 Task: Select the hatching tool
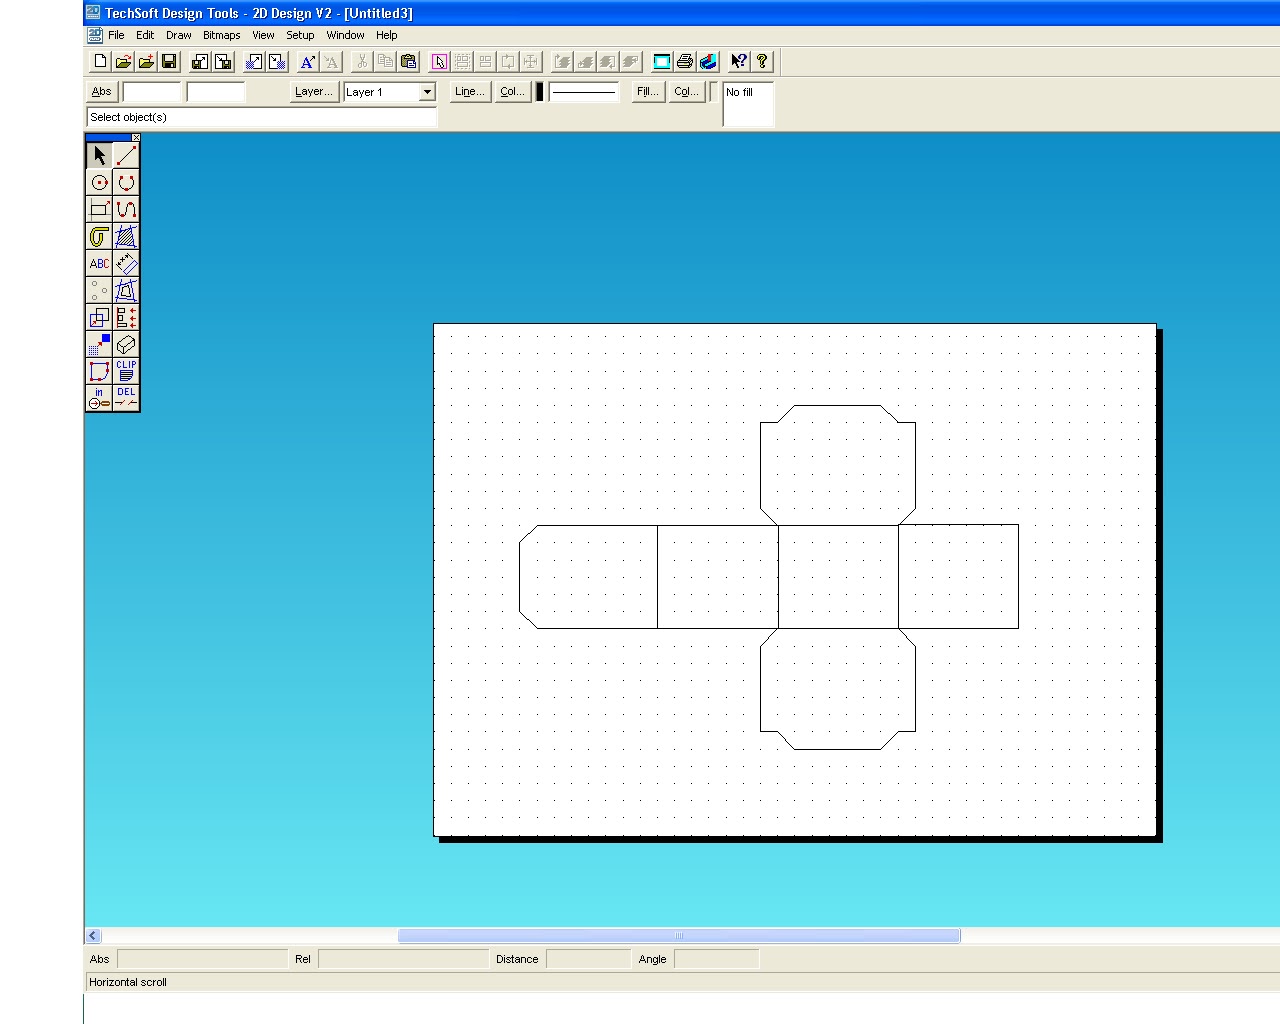[x=126, y=237]
